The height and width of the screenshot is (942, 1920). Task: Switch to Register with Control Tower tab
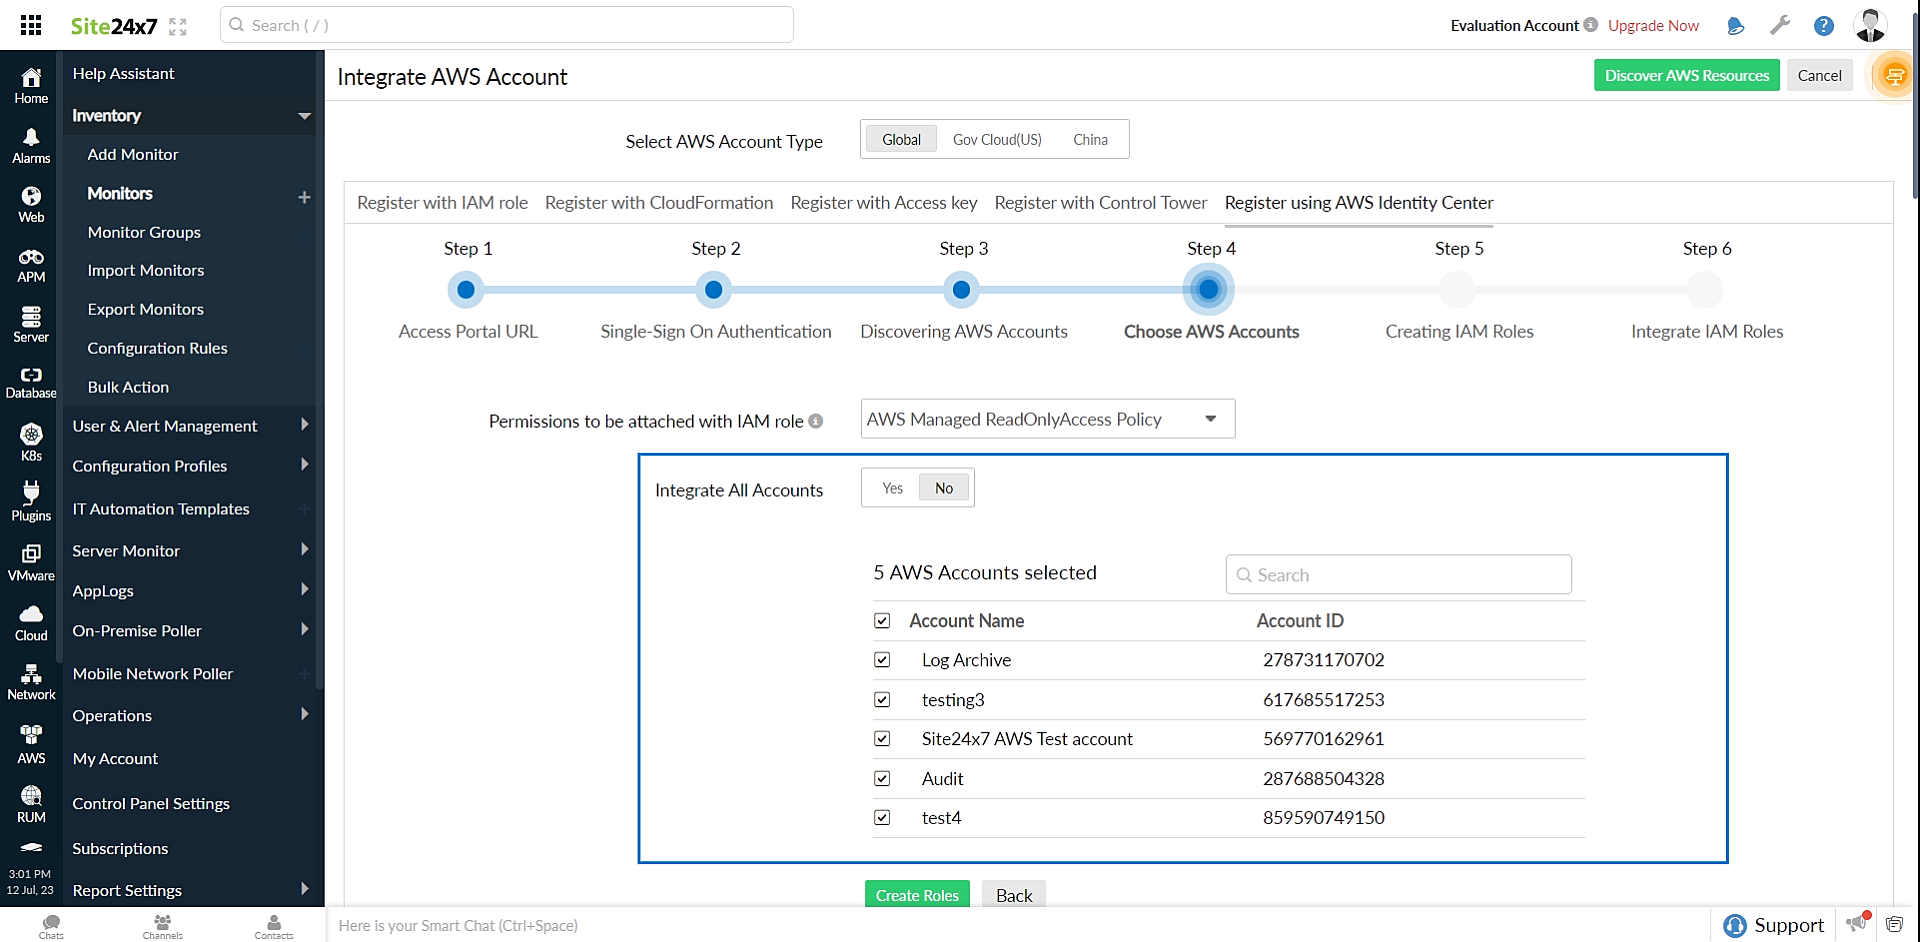(1101, 203)
